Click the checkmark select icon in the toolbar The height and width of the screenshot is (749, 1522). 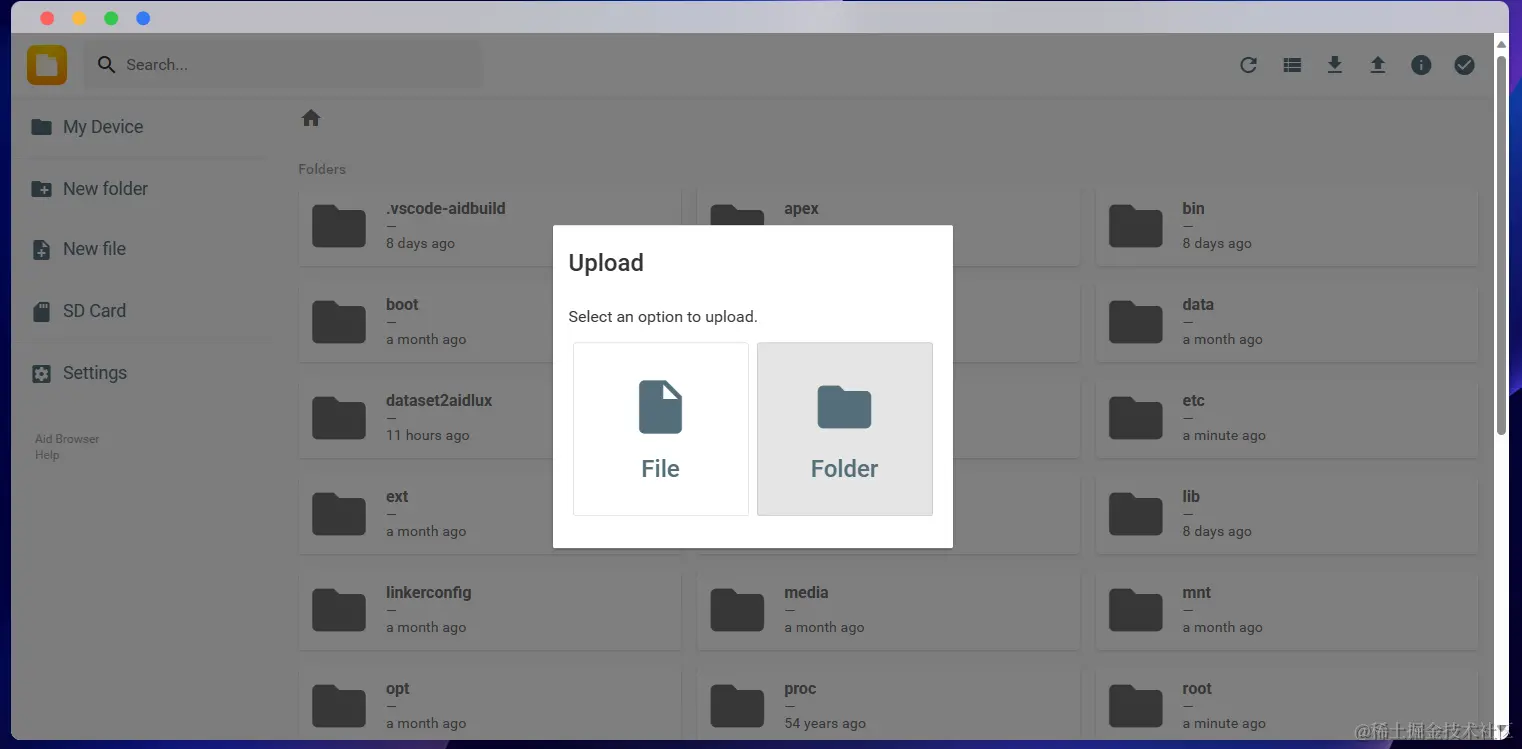pyautogui.click(x=1464, y=65)
